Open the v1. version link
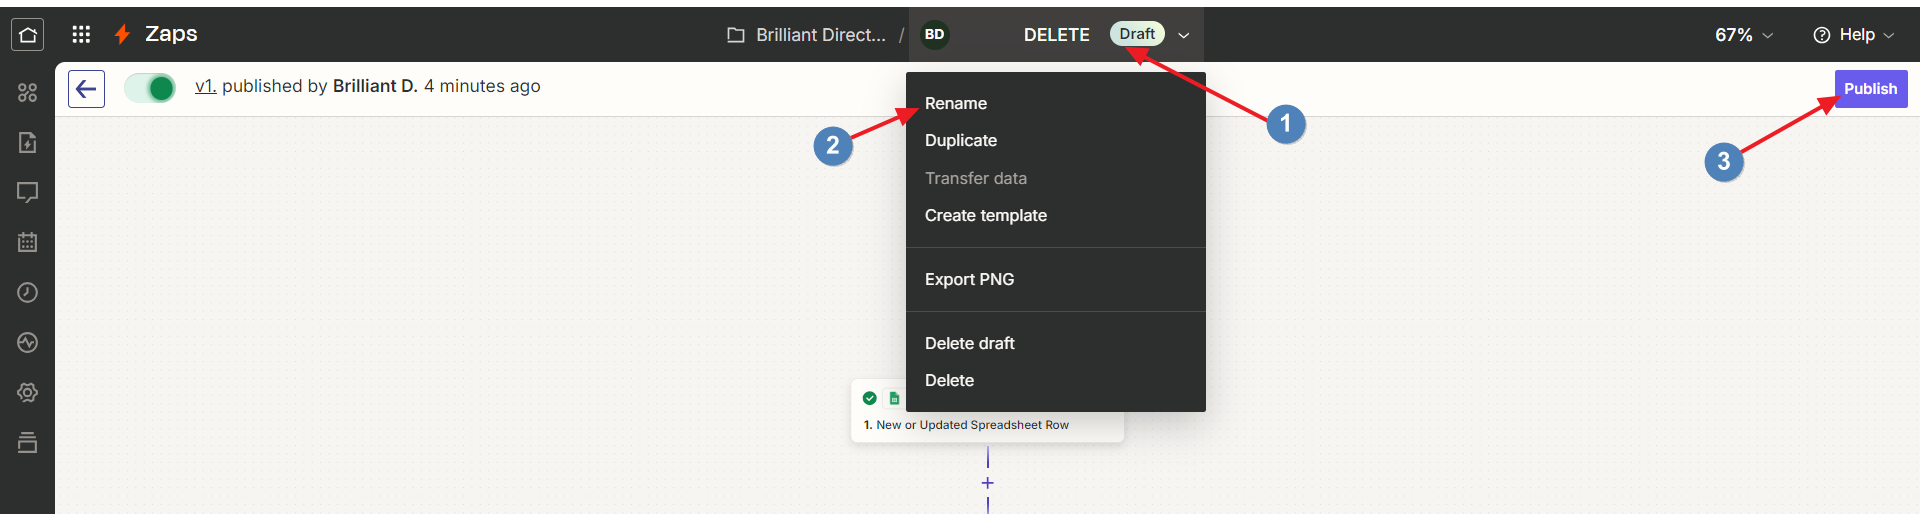 pyautogui.click(x=205, y=86)
